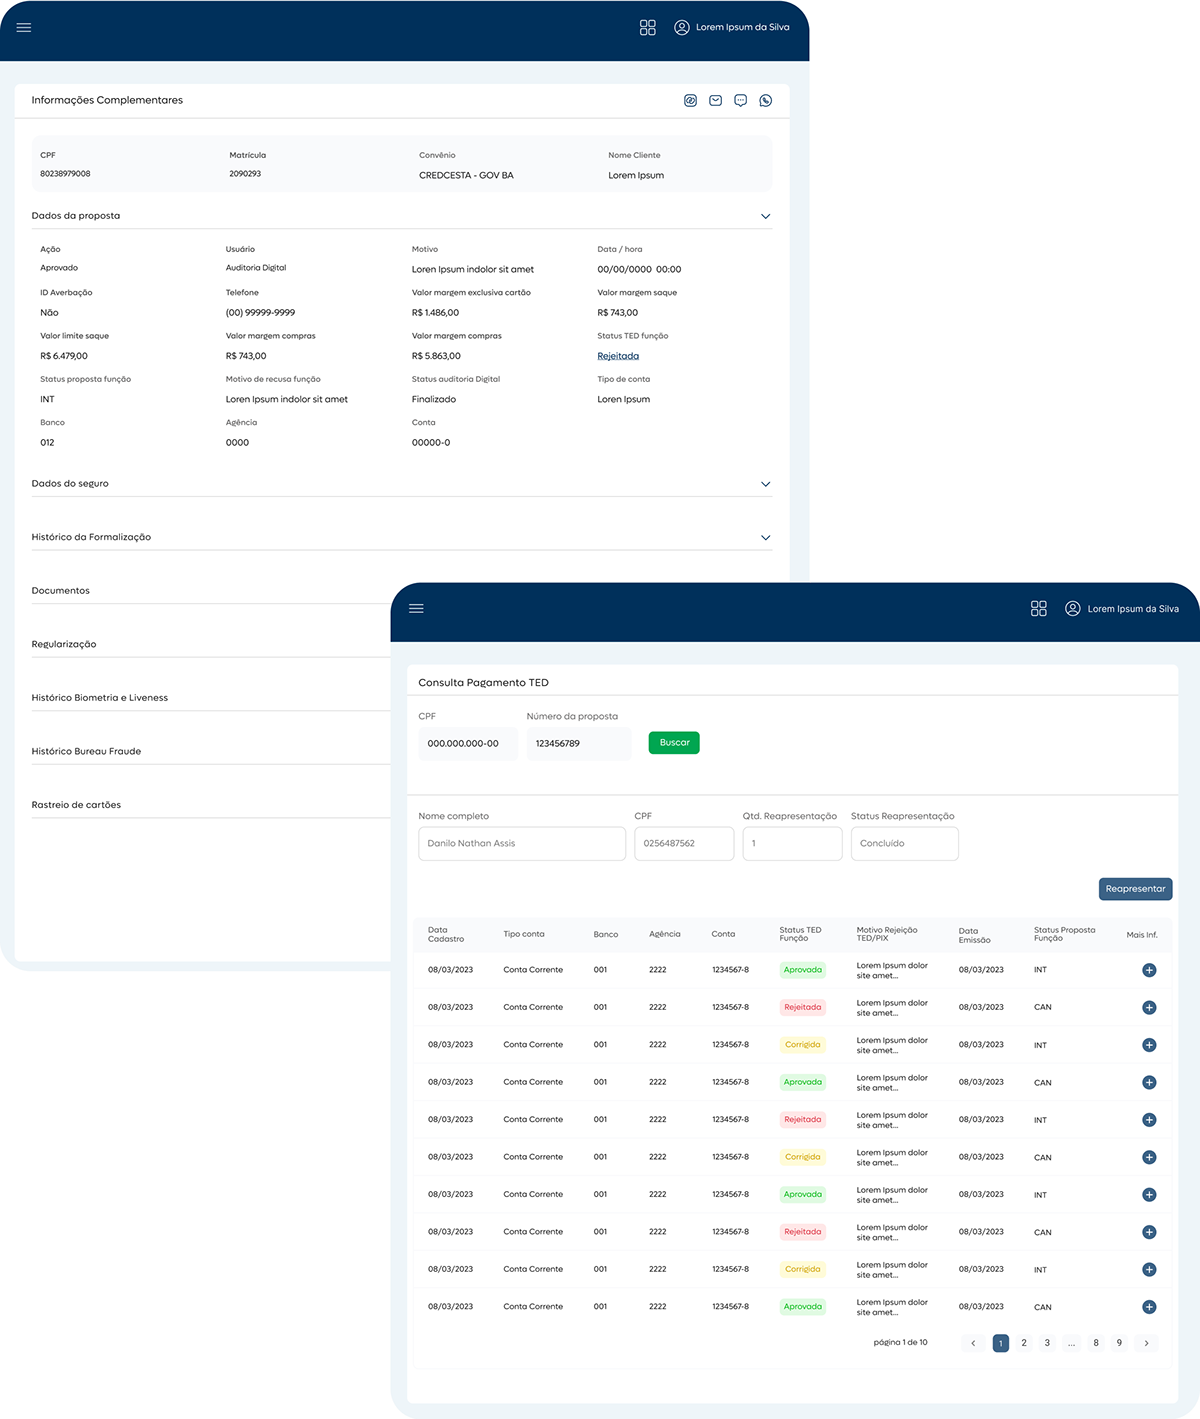Click plus icon on fifth row, Rejeitada INT

[1149, 1120]
